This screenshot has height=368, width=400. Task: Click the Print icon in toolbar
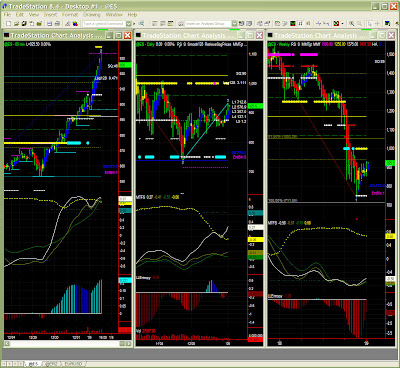pyautogui.click(x=57, y=24)
